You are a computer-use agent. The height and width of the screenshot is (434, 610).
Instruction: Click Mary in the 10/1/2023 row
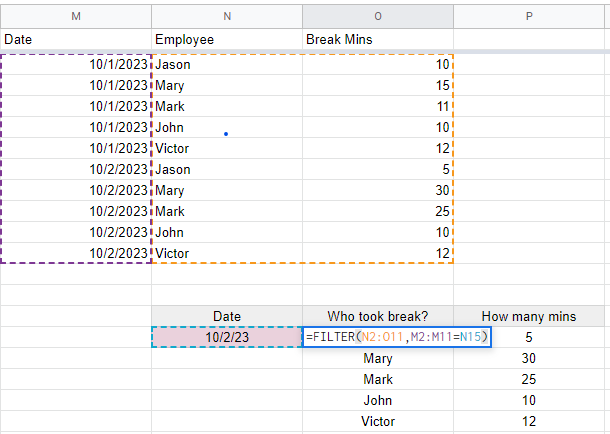[227, 85]
